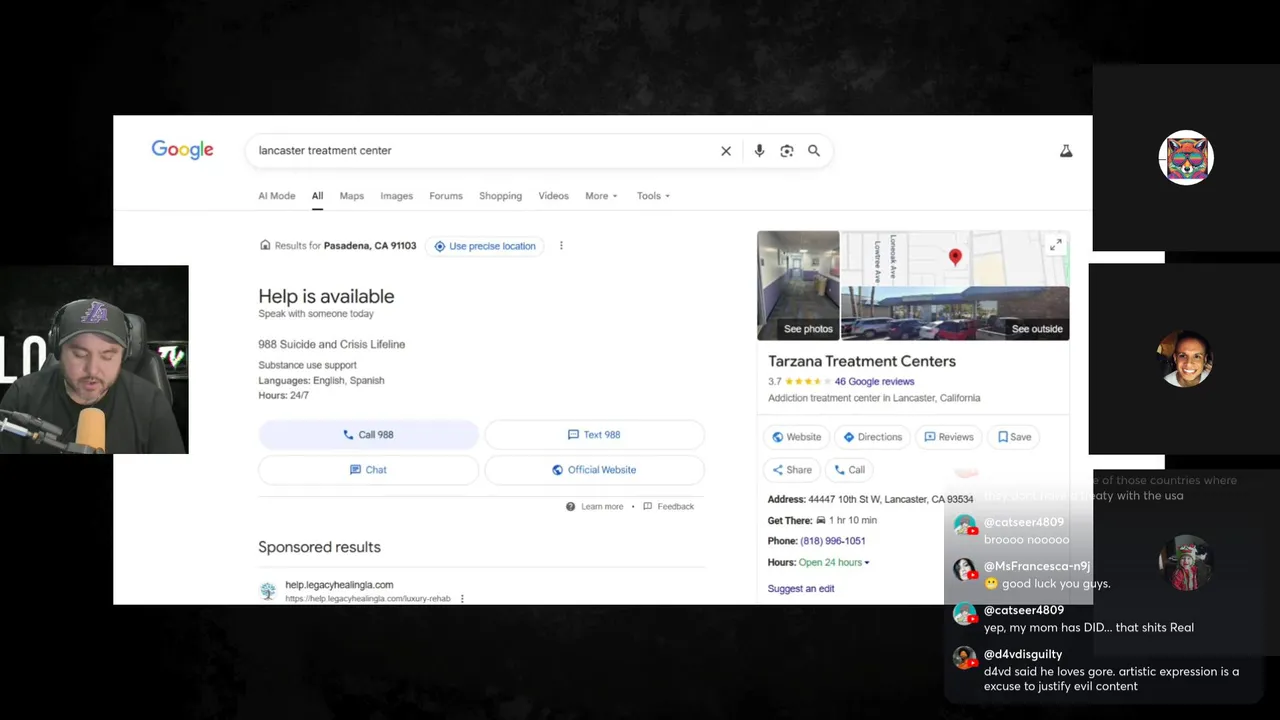Click the address 44447 10th St W text

(891, 499)
